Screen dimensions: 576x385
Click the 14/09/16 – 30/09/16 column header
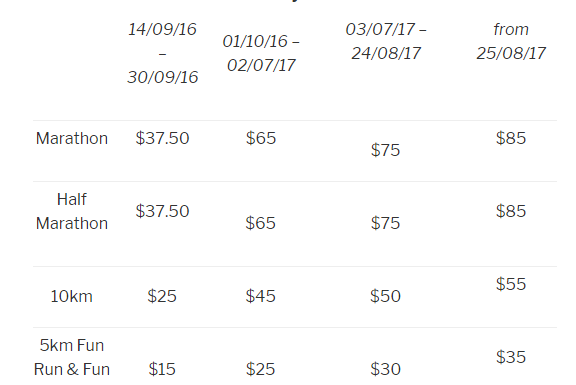point(162,53)
